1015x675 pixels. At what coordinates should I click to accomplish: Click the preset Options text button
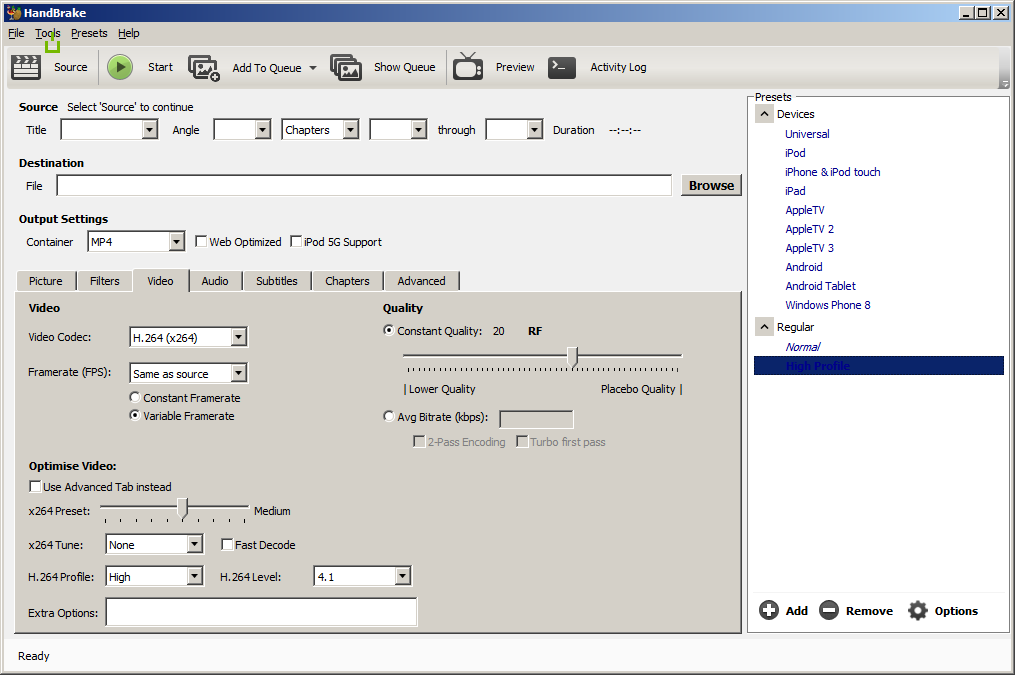(956, 611)
